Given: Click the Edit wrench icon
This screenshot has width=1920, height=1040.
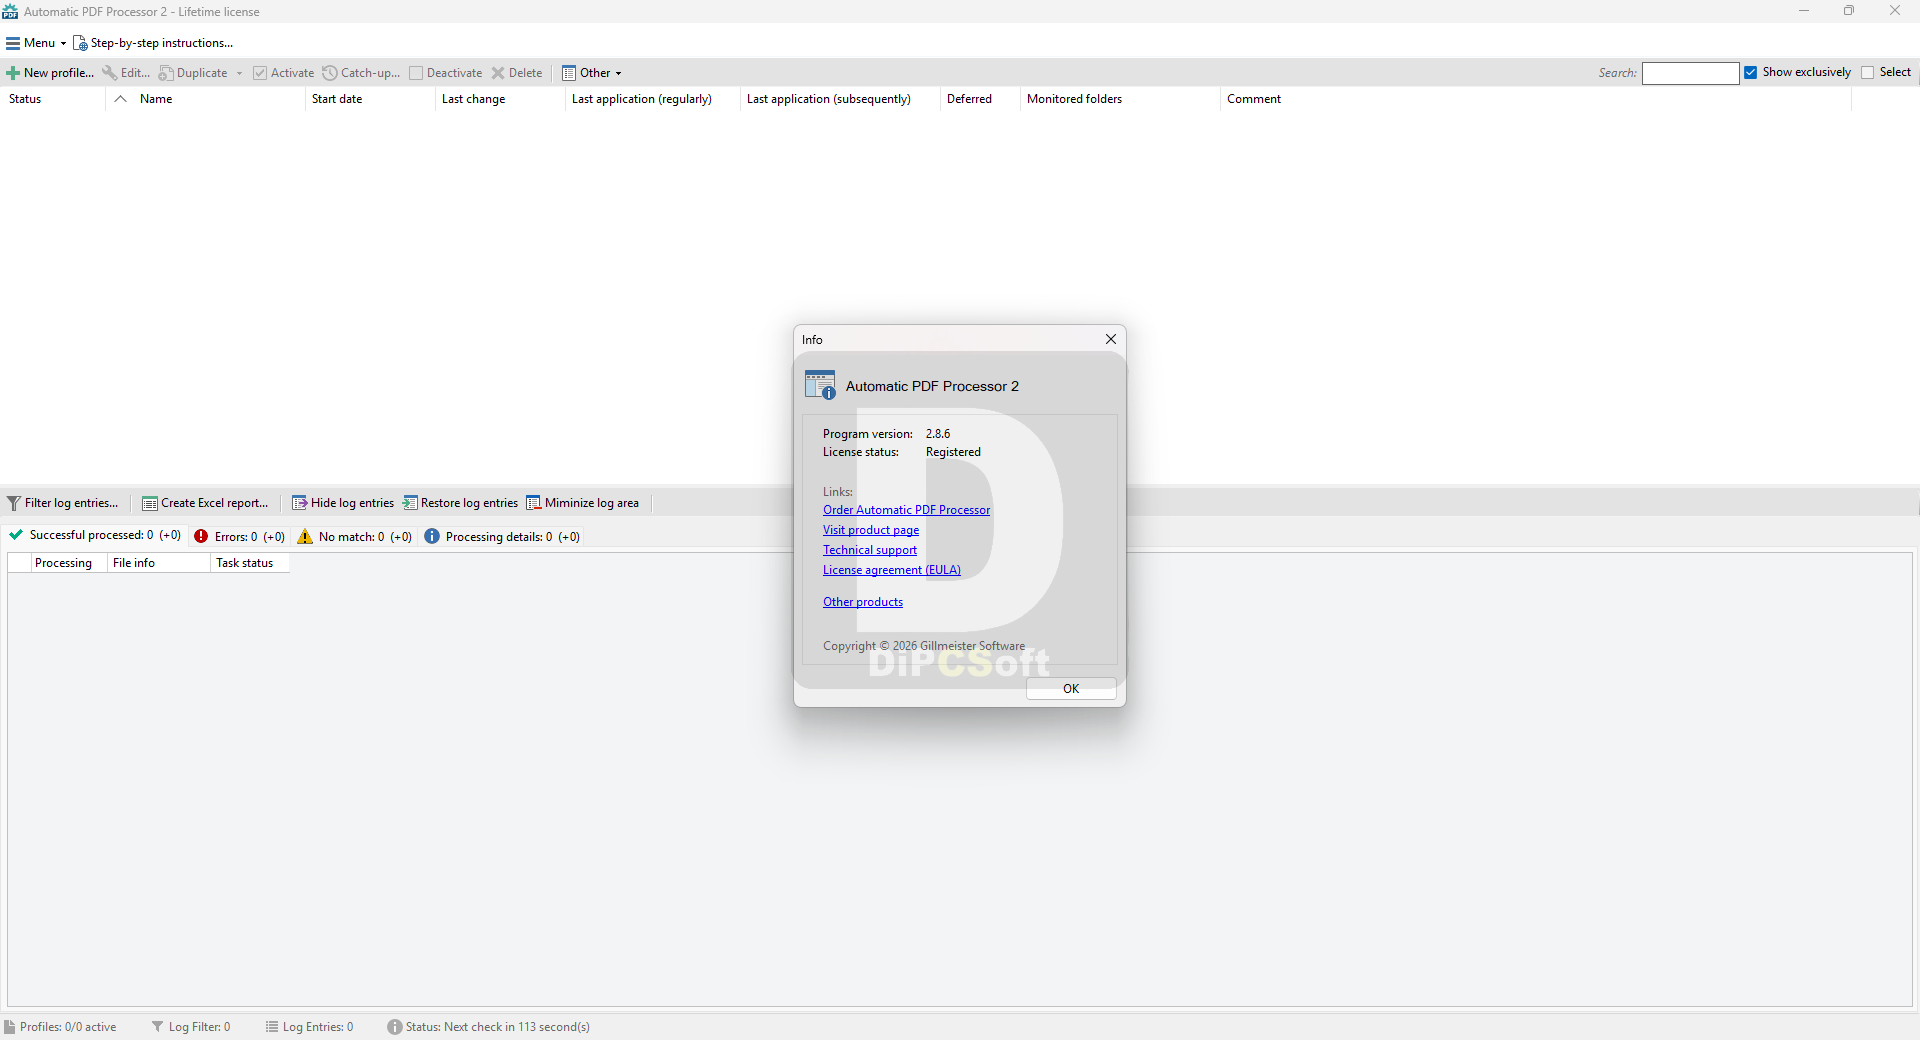Looking at the screenshot, I should 110,73.
